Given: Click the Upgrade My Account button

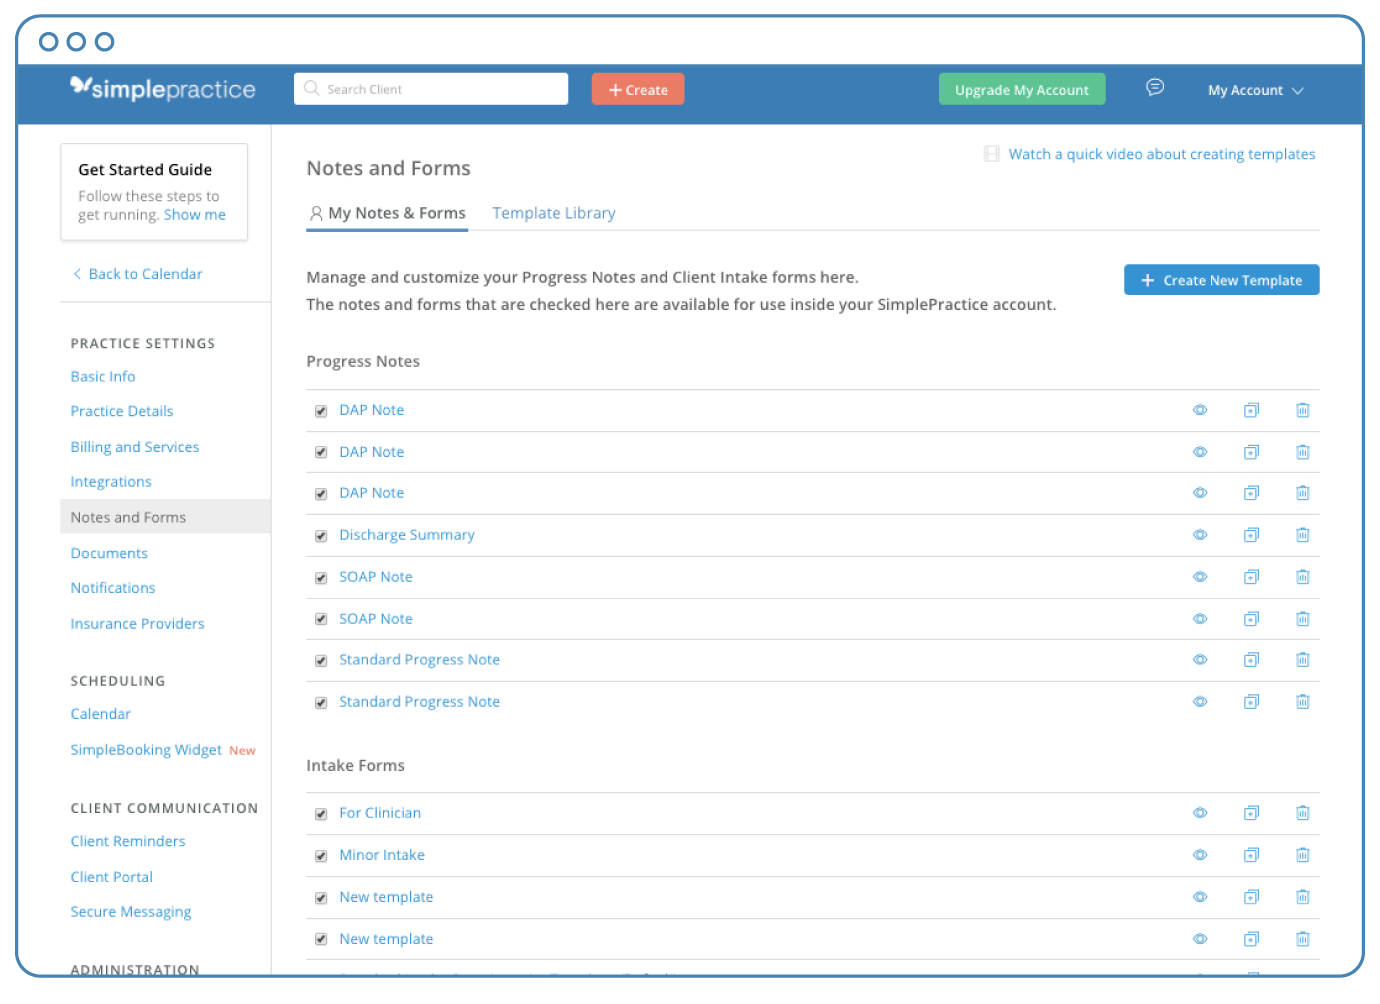Looking at the screenshot, I should 1022,89.
